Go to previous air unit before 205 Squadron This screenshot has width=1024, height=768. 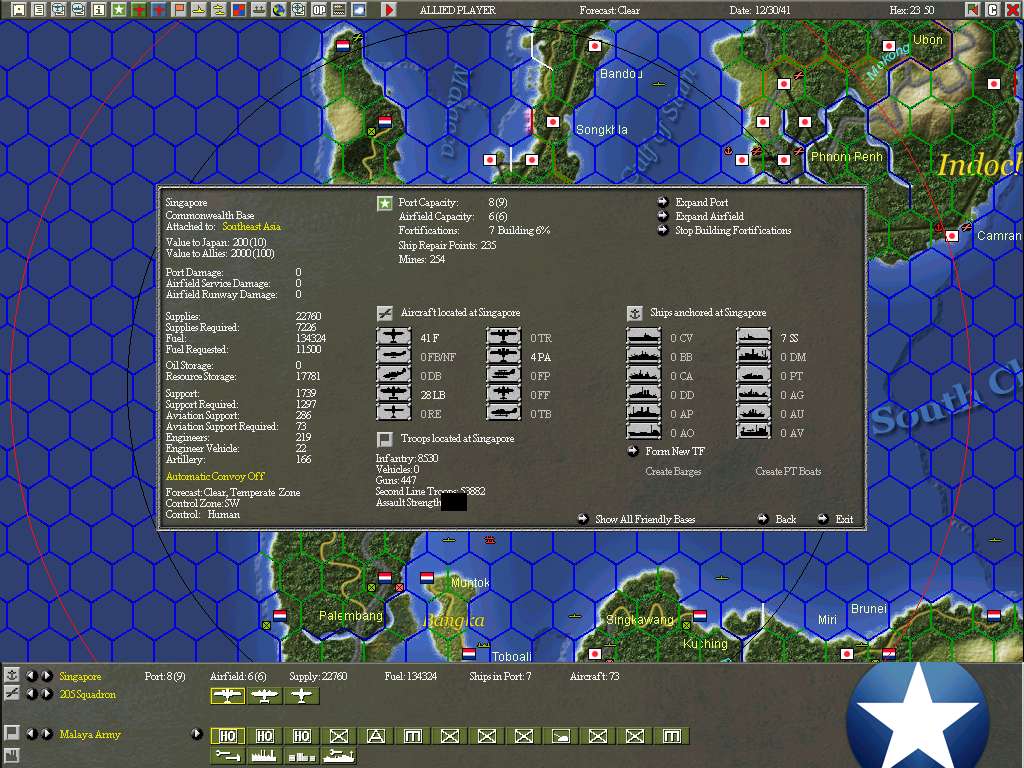tap(31, 694)
